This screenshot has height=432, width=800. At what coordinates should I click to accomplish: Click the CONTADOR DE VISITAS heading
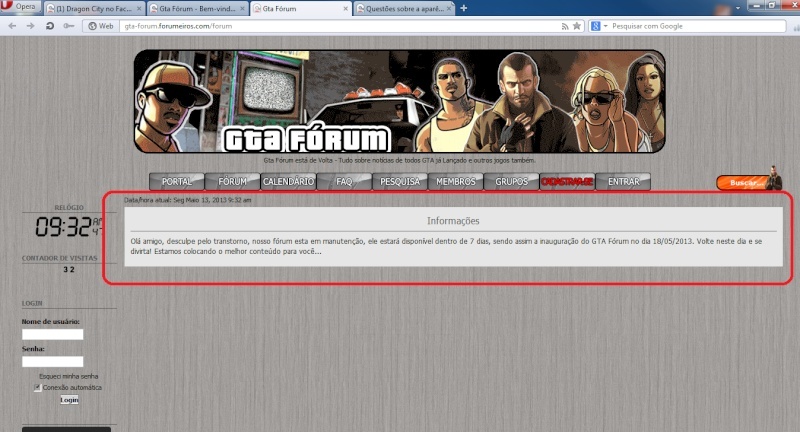(59, 258)
